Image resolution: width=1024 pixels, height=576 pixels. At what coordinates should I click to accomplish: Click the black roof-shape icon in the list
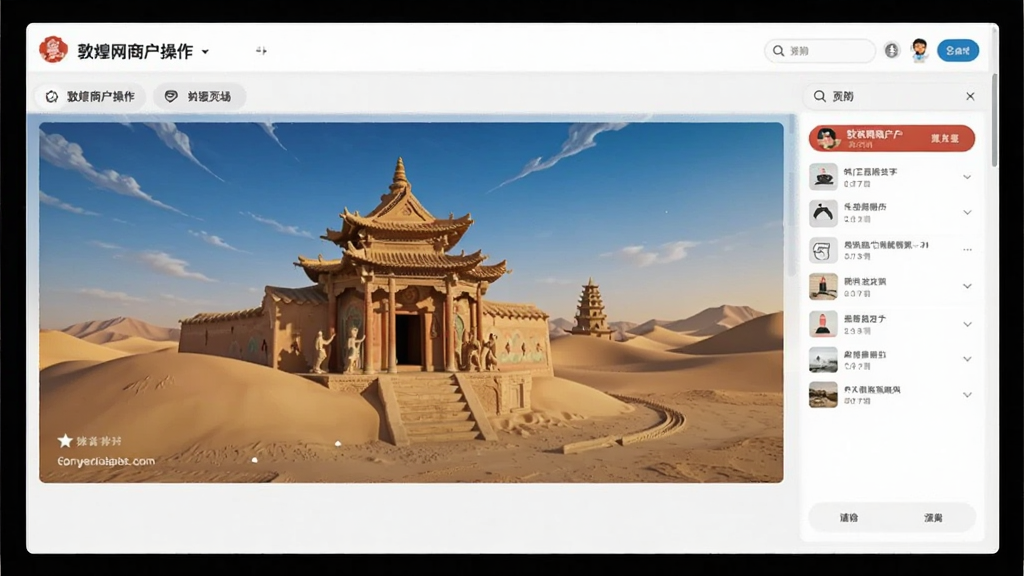(x=823, y=213)
